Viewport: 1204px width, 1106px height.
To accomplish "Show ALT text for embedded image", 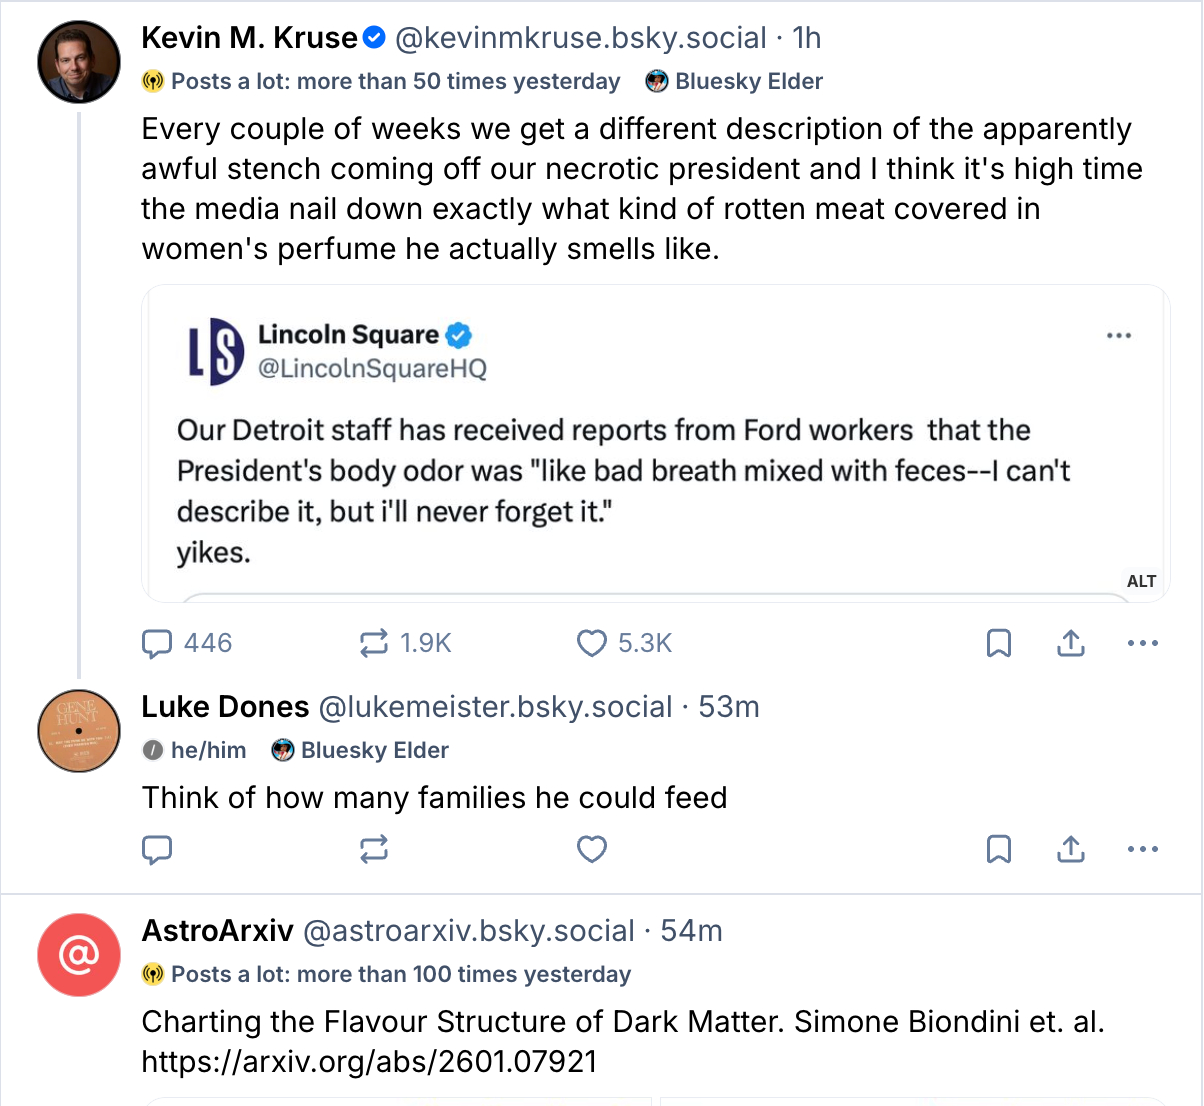I will click(1141, 581).
